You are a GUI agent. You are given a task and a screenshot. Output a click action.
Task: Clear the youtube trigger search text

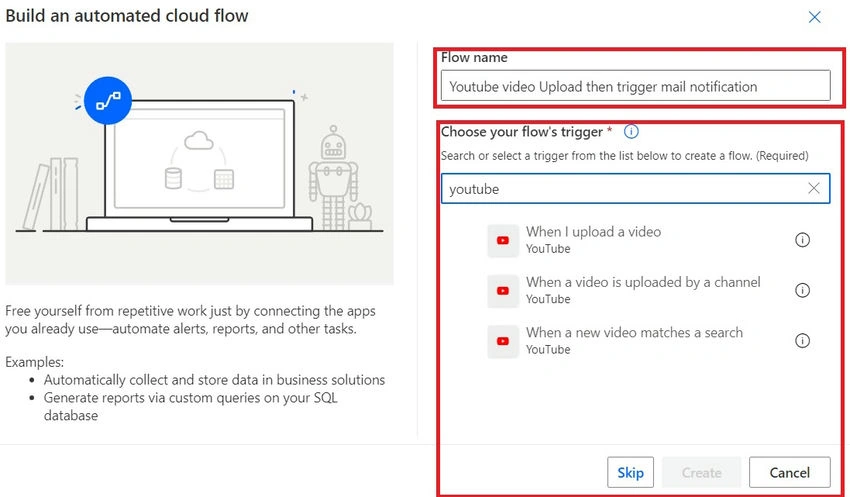tap(814, 188)
